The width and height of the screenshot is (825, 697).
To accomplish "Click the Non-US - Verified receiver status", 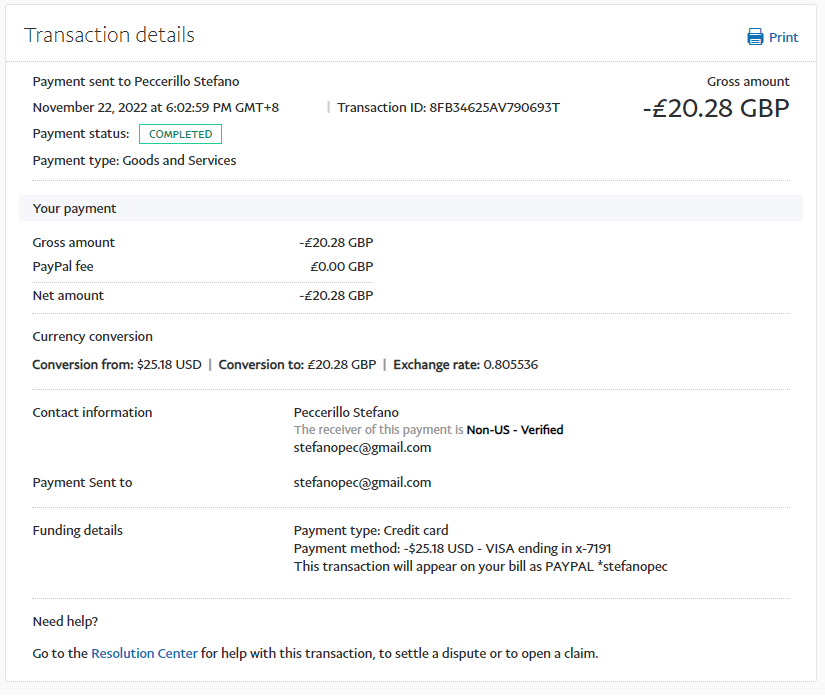I will click(514, 430).
